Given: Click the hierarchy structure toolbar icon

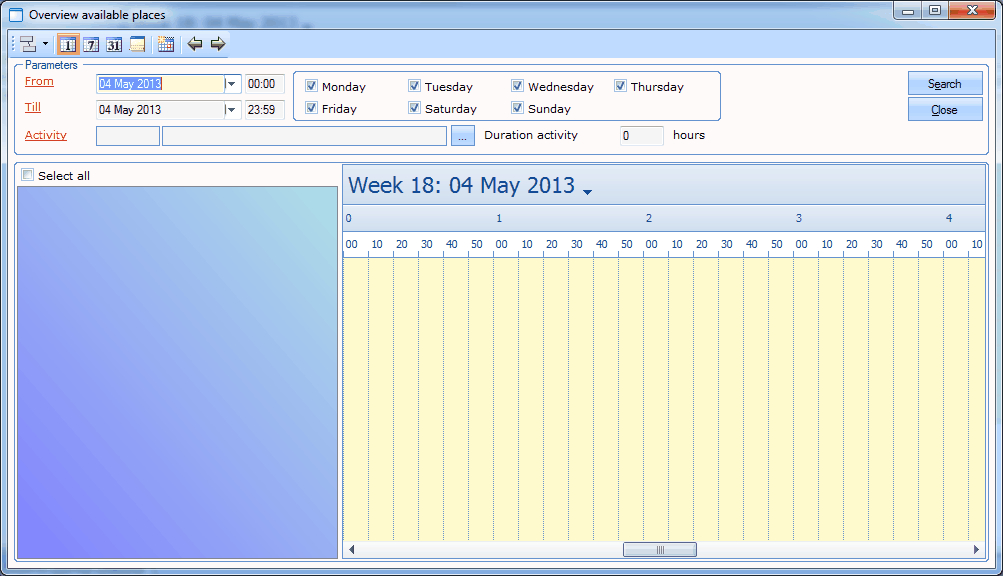Looking at the screenshot, I should [27, 44].
